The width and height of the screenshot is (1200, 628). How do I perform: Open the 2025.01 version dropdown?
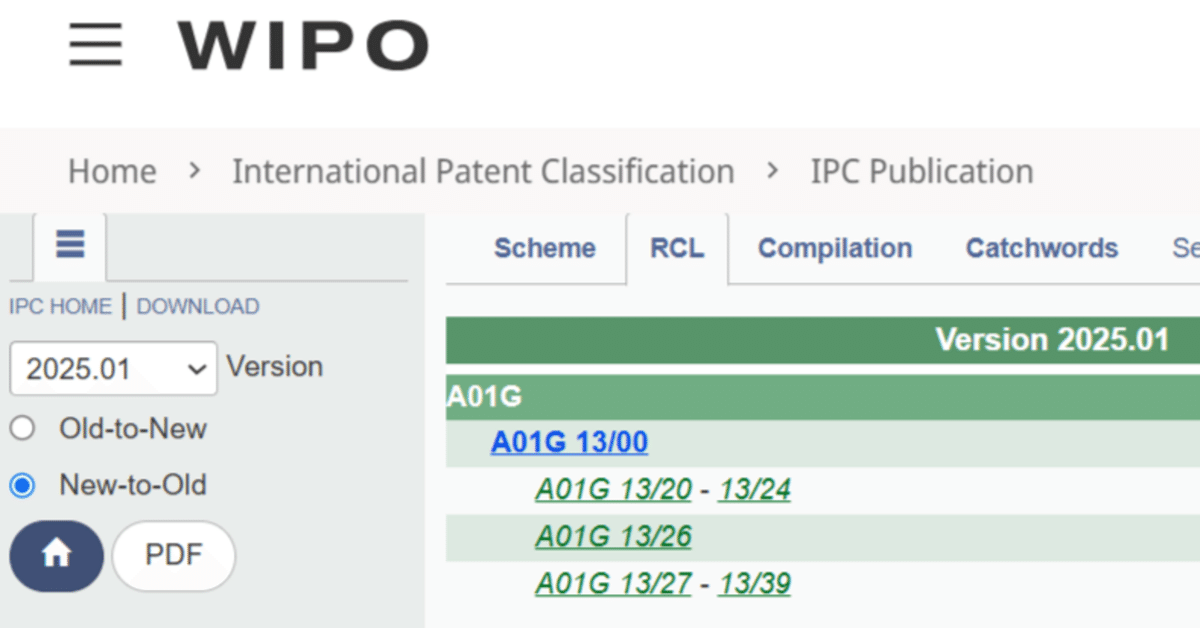tap(113, 369)
